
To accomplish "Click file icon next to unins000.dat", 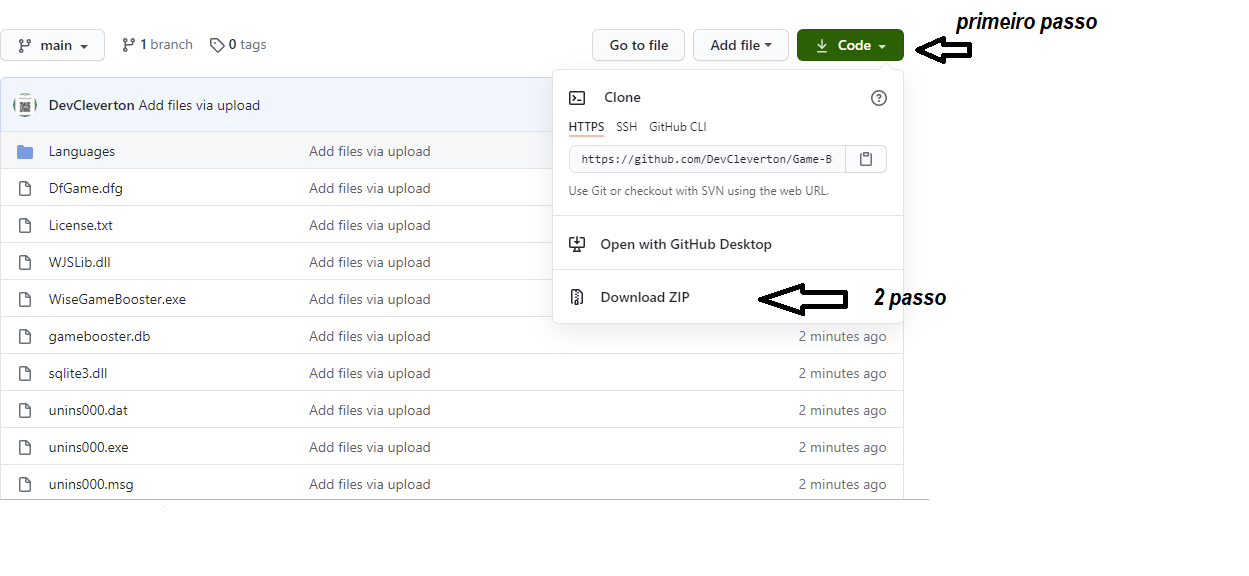I will (26, 410).
